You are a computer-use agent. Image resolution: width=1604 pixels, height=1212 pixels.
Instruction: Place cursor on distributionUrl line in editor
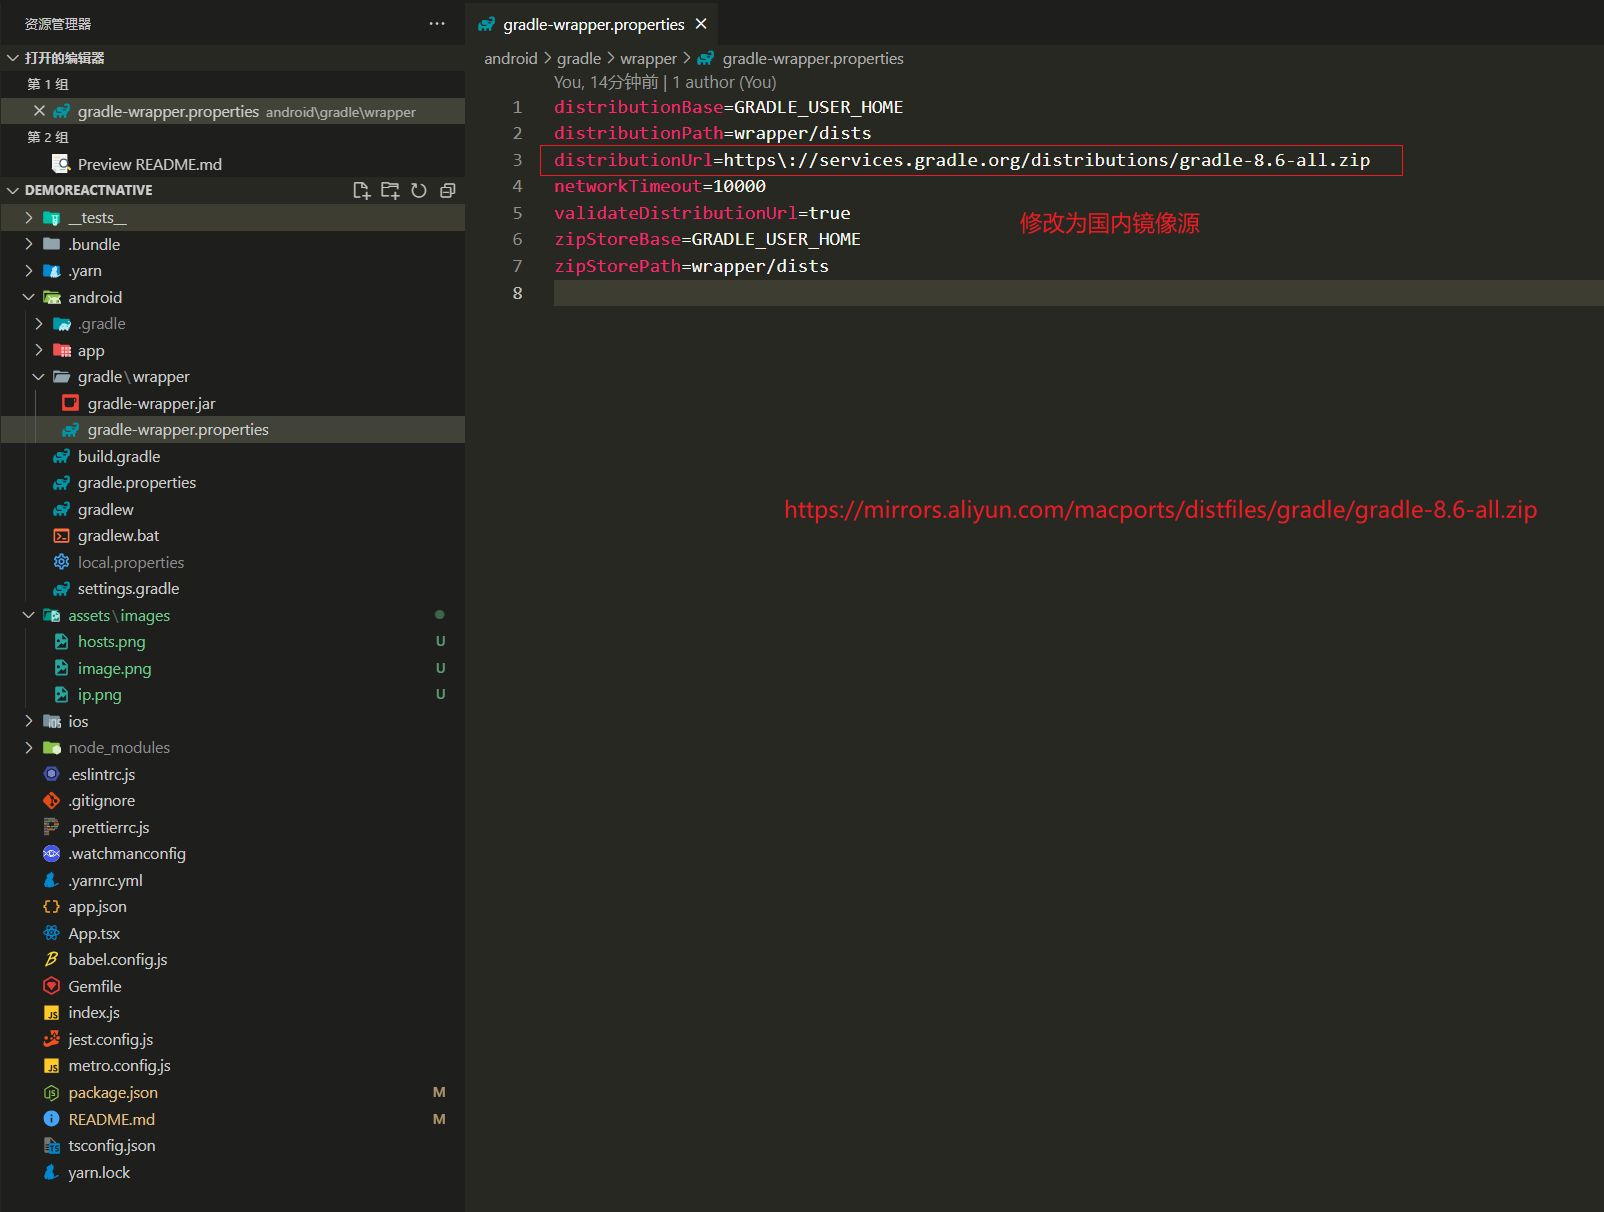961,160
